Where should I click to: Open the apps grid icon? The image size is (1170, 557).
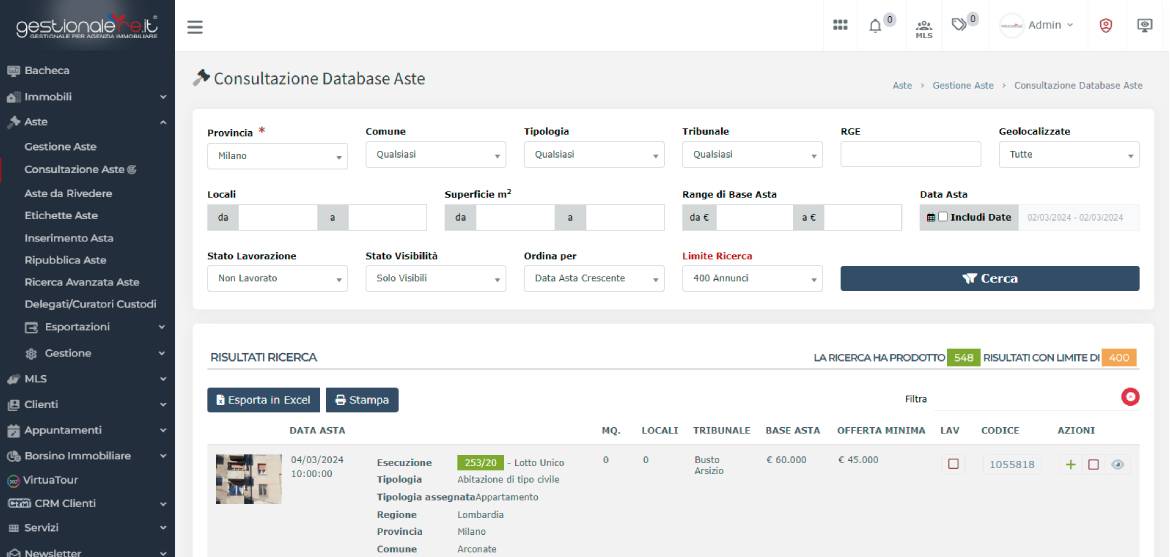841,26
